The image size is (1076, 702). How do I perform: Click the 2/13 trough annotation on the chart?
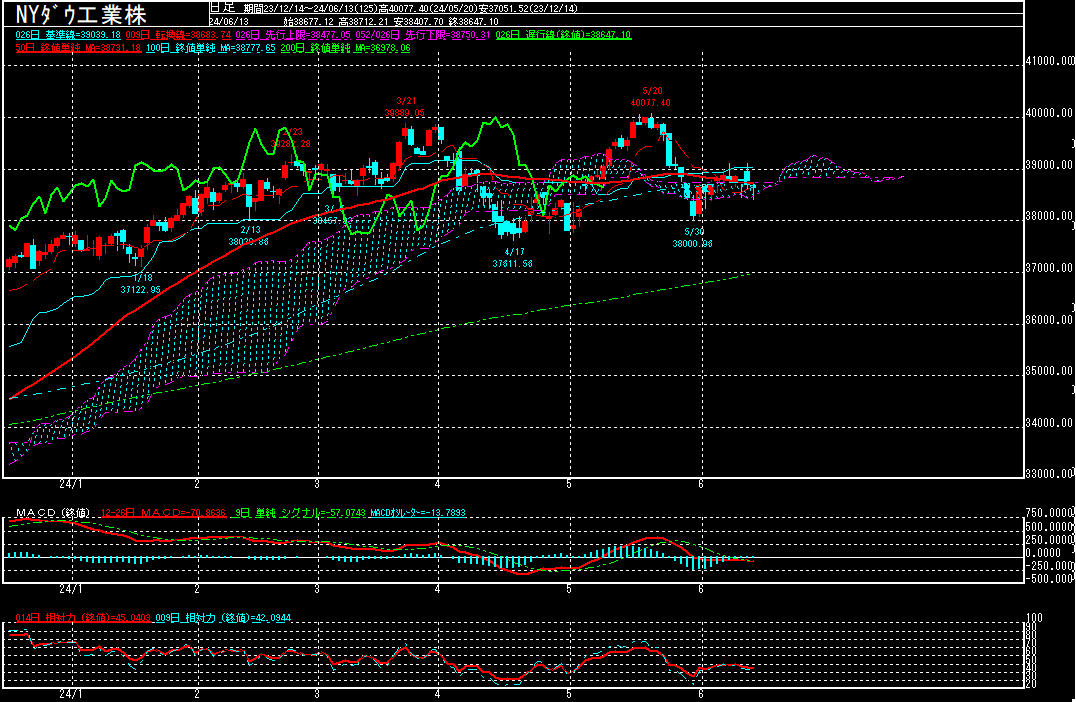point(249,236)
